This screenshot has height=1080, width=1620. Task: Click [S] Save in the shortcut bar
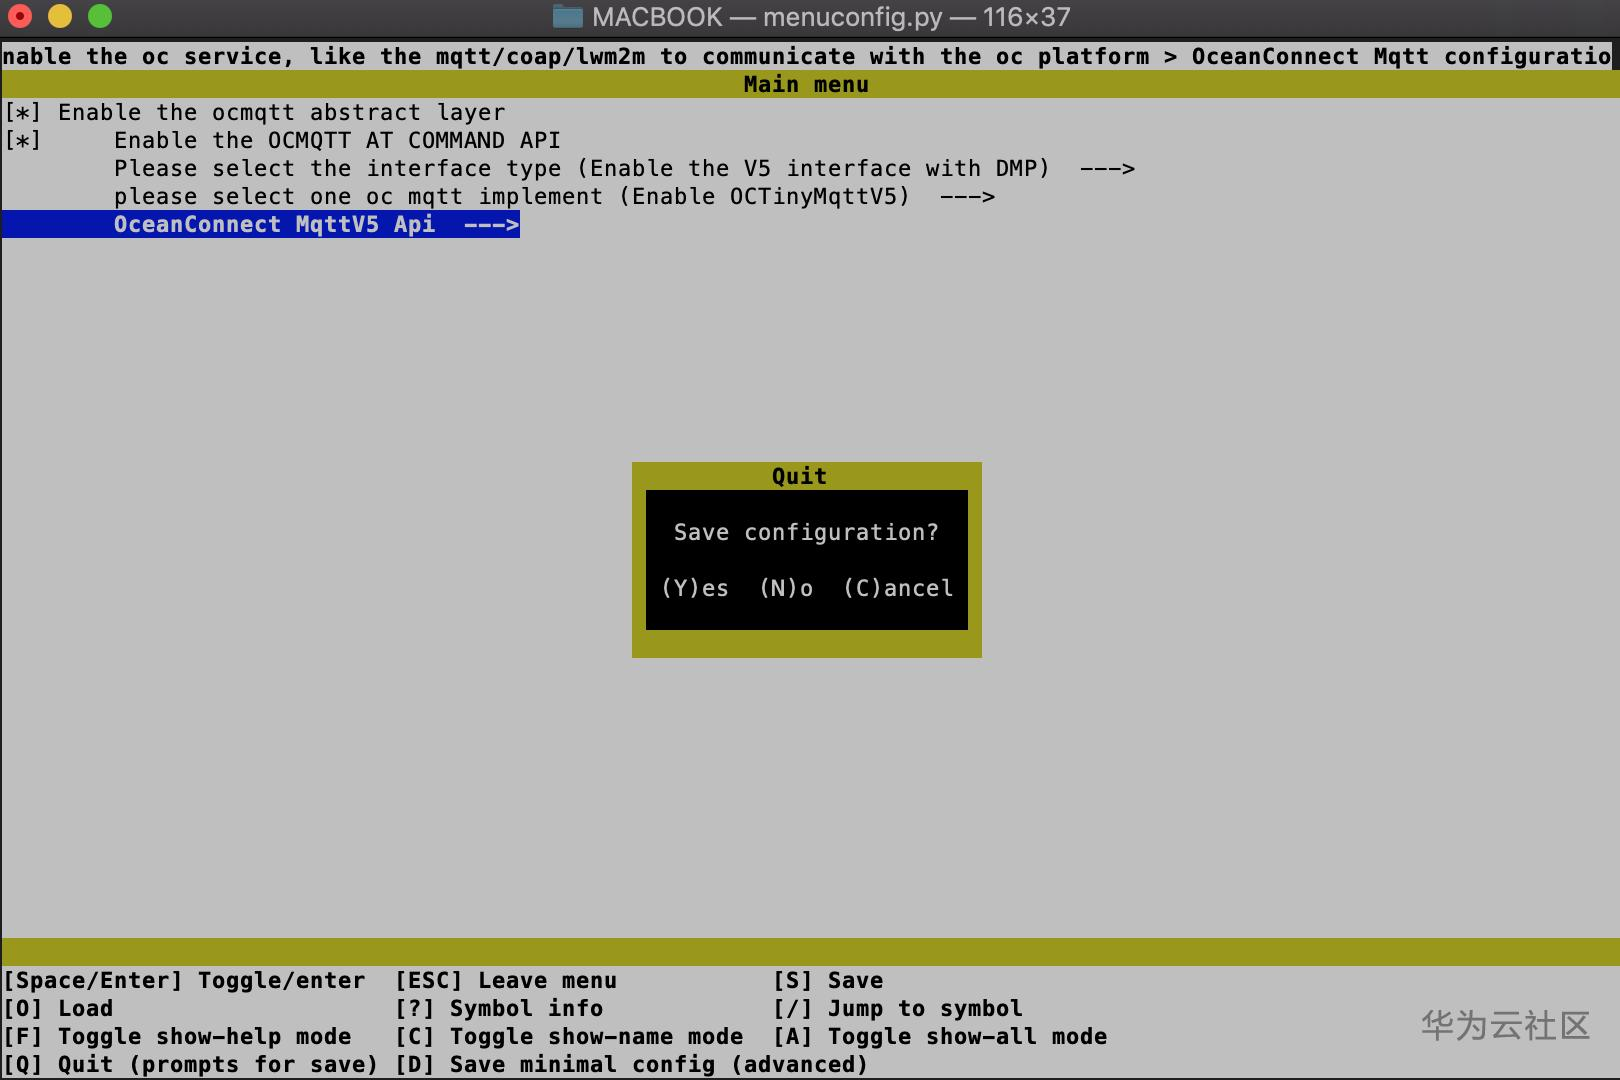pyautogui.click(x=828, y=980)
